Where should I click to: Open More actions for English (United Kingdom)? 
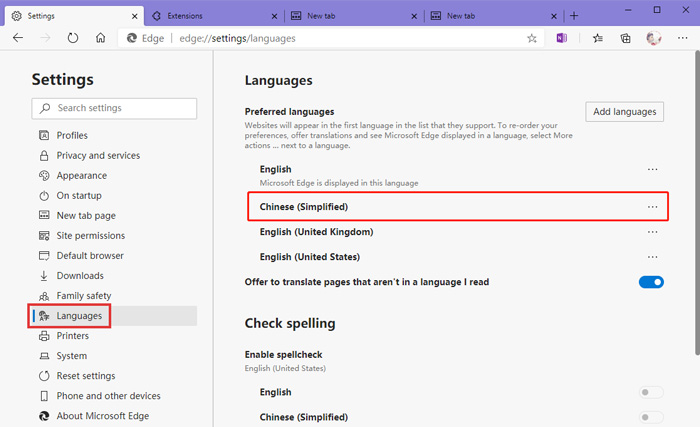(652, 232)
